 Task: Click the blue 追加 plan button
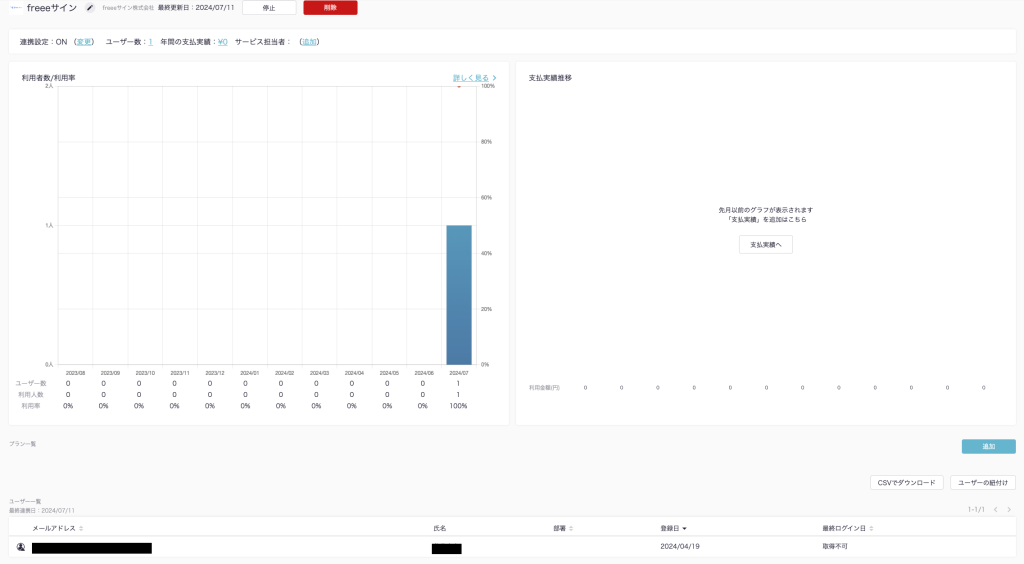pyautogui.click(x=988, y=447)
